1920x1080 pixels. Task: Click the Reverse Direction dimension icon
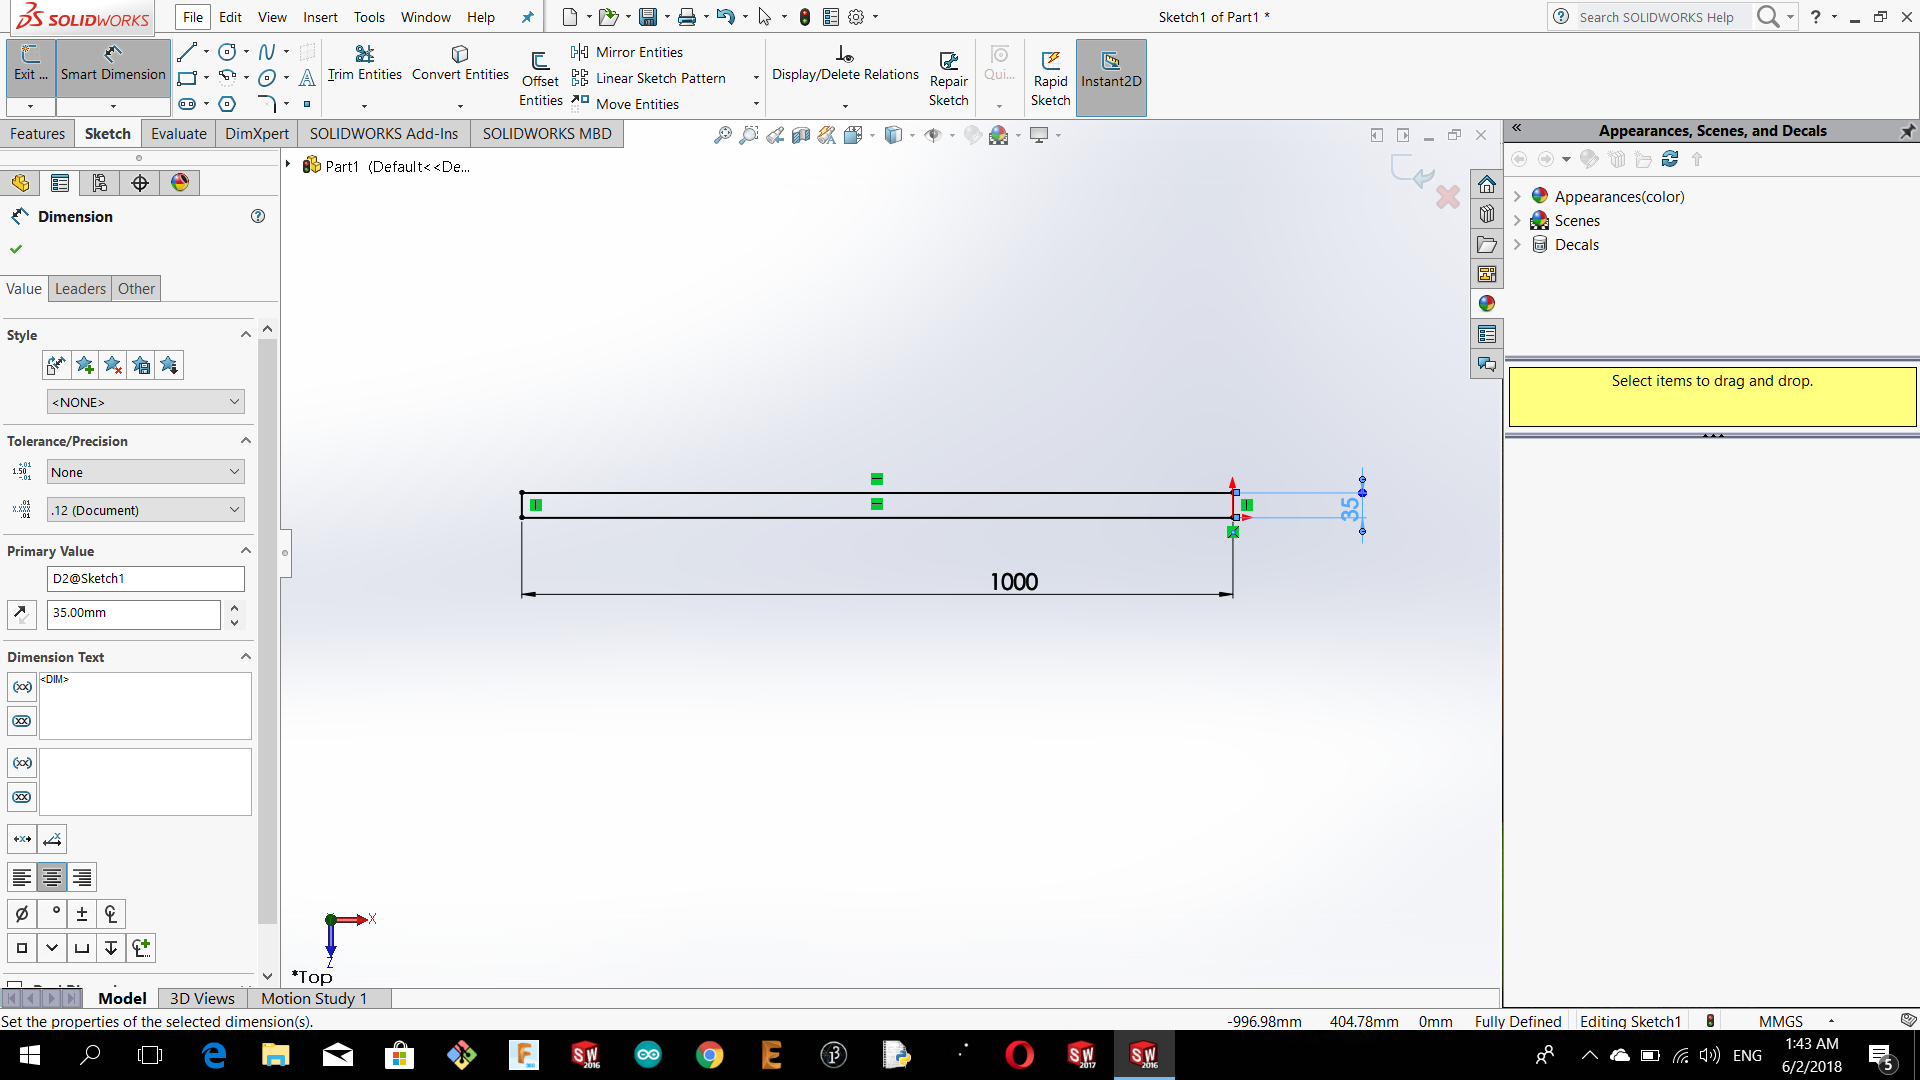point(22,614)
